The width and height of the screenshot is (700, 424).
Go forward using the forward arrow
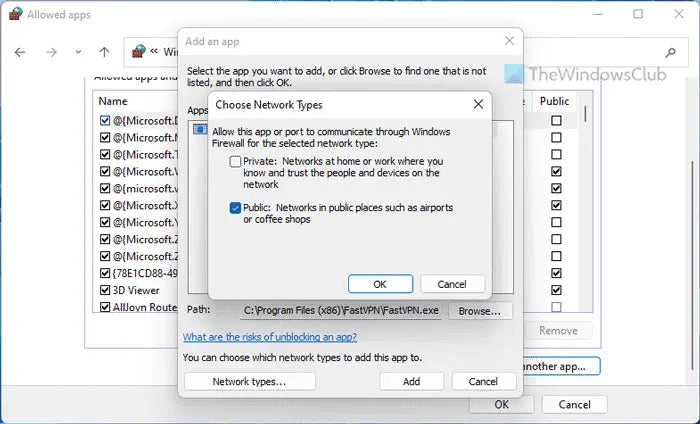pos(51,53)
